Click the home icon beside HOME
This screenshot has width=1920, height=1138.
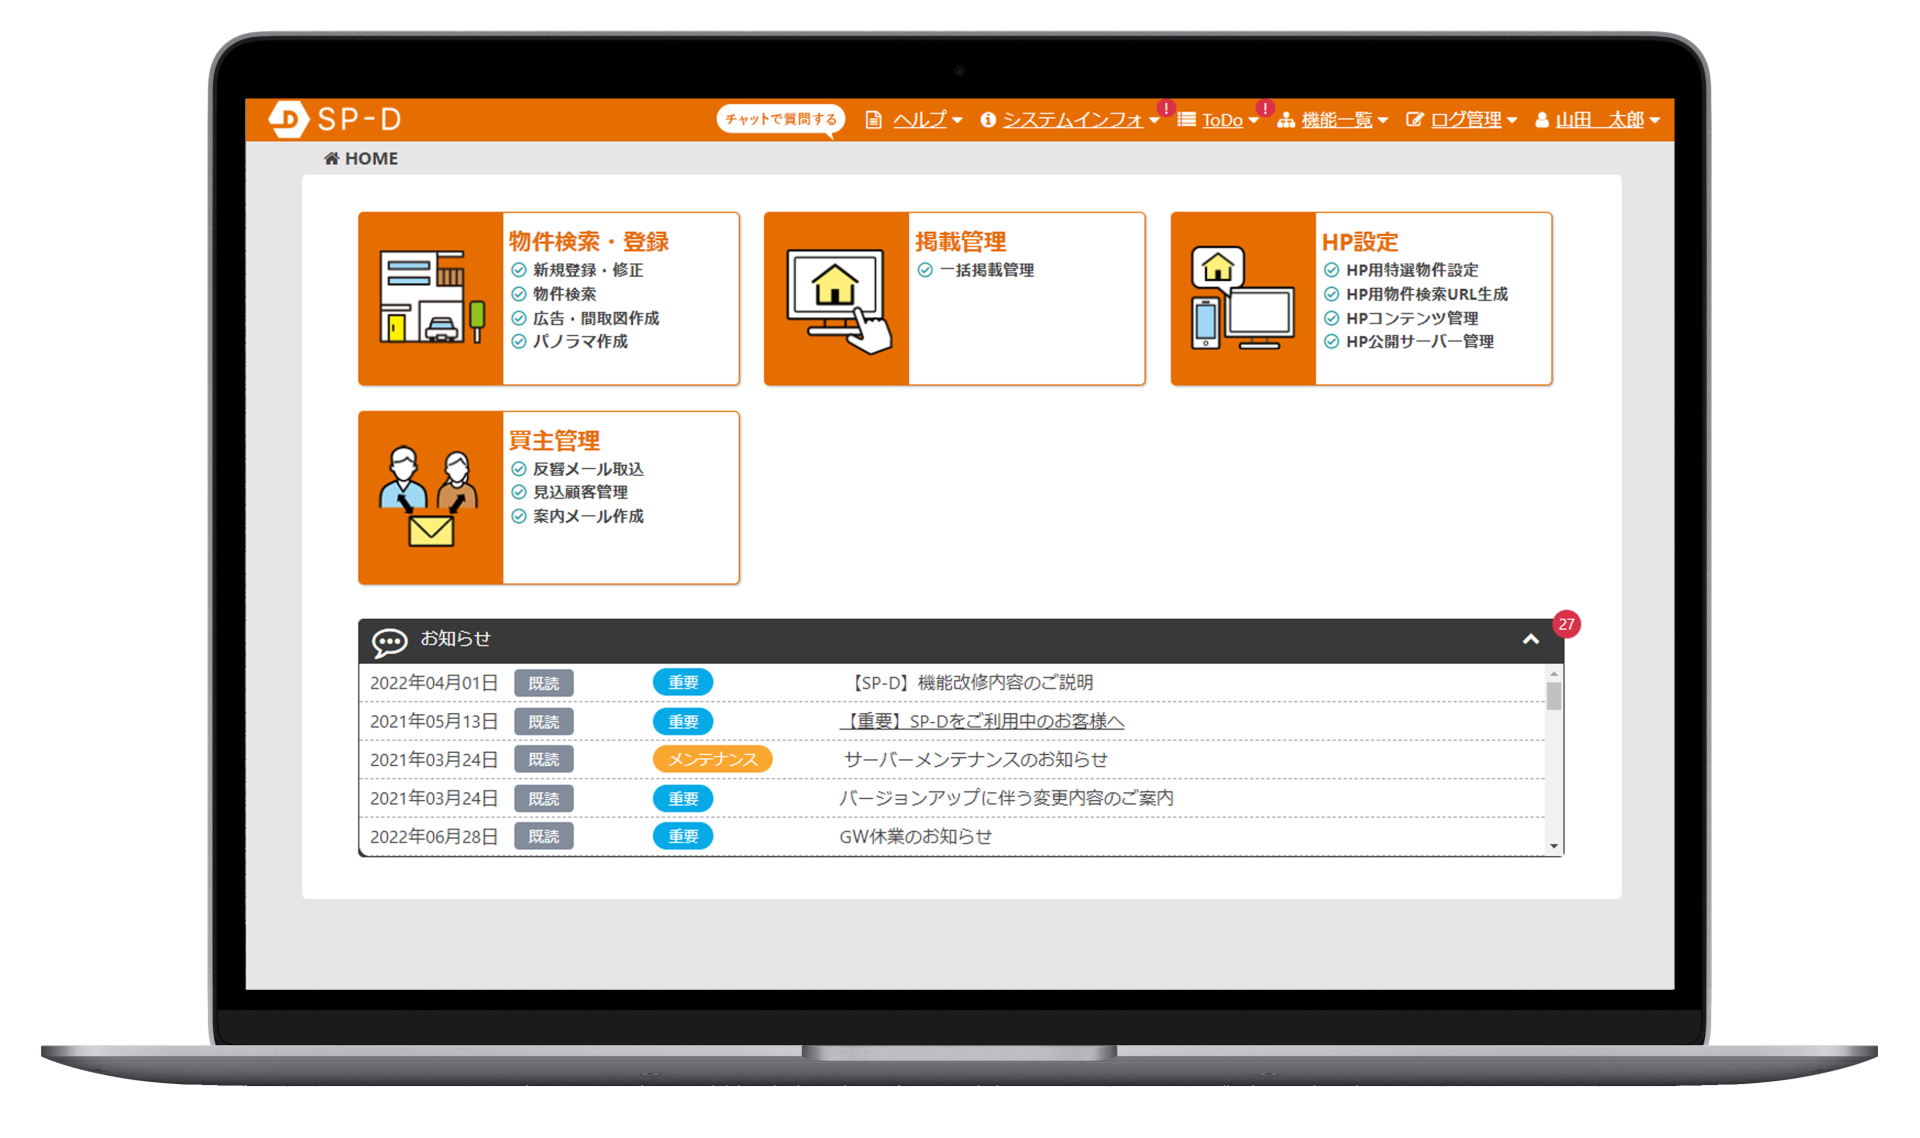point(331,158)
